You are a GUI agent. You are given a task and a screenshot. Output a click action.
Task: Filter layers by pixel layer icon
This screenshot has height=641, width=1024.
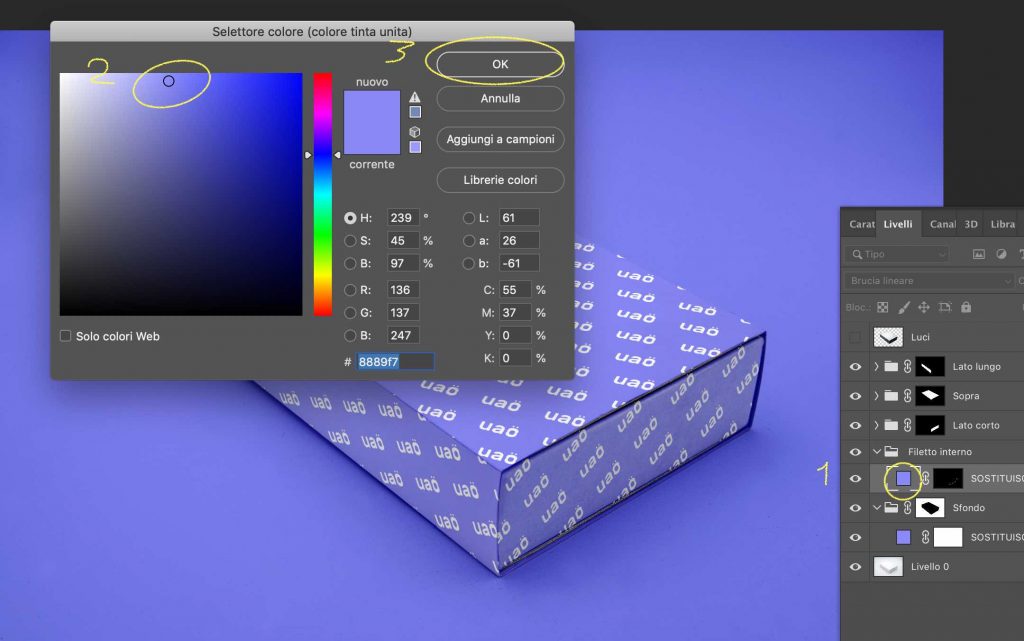point(979,255)
